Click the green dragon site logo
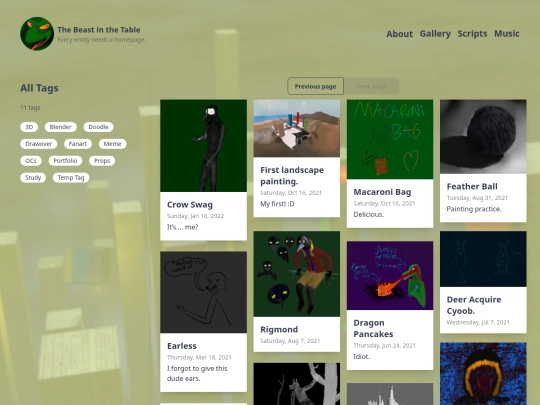 [37, 34]
